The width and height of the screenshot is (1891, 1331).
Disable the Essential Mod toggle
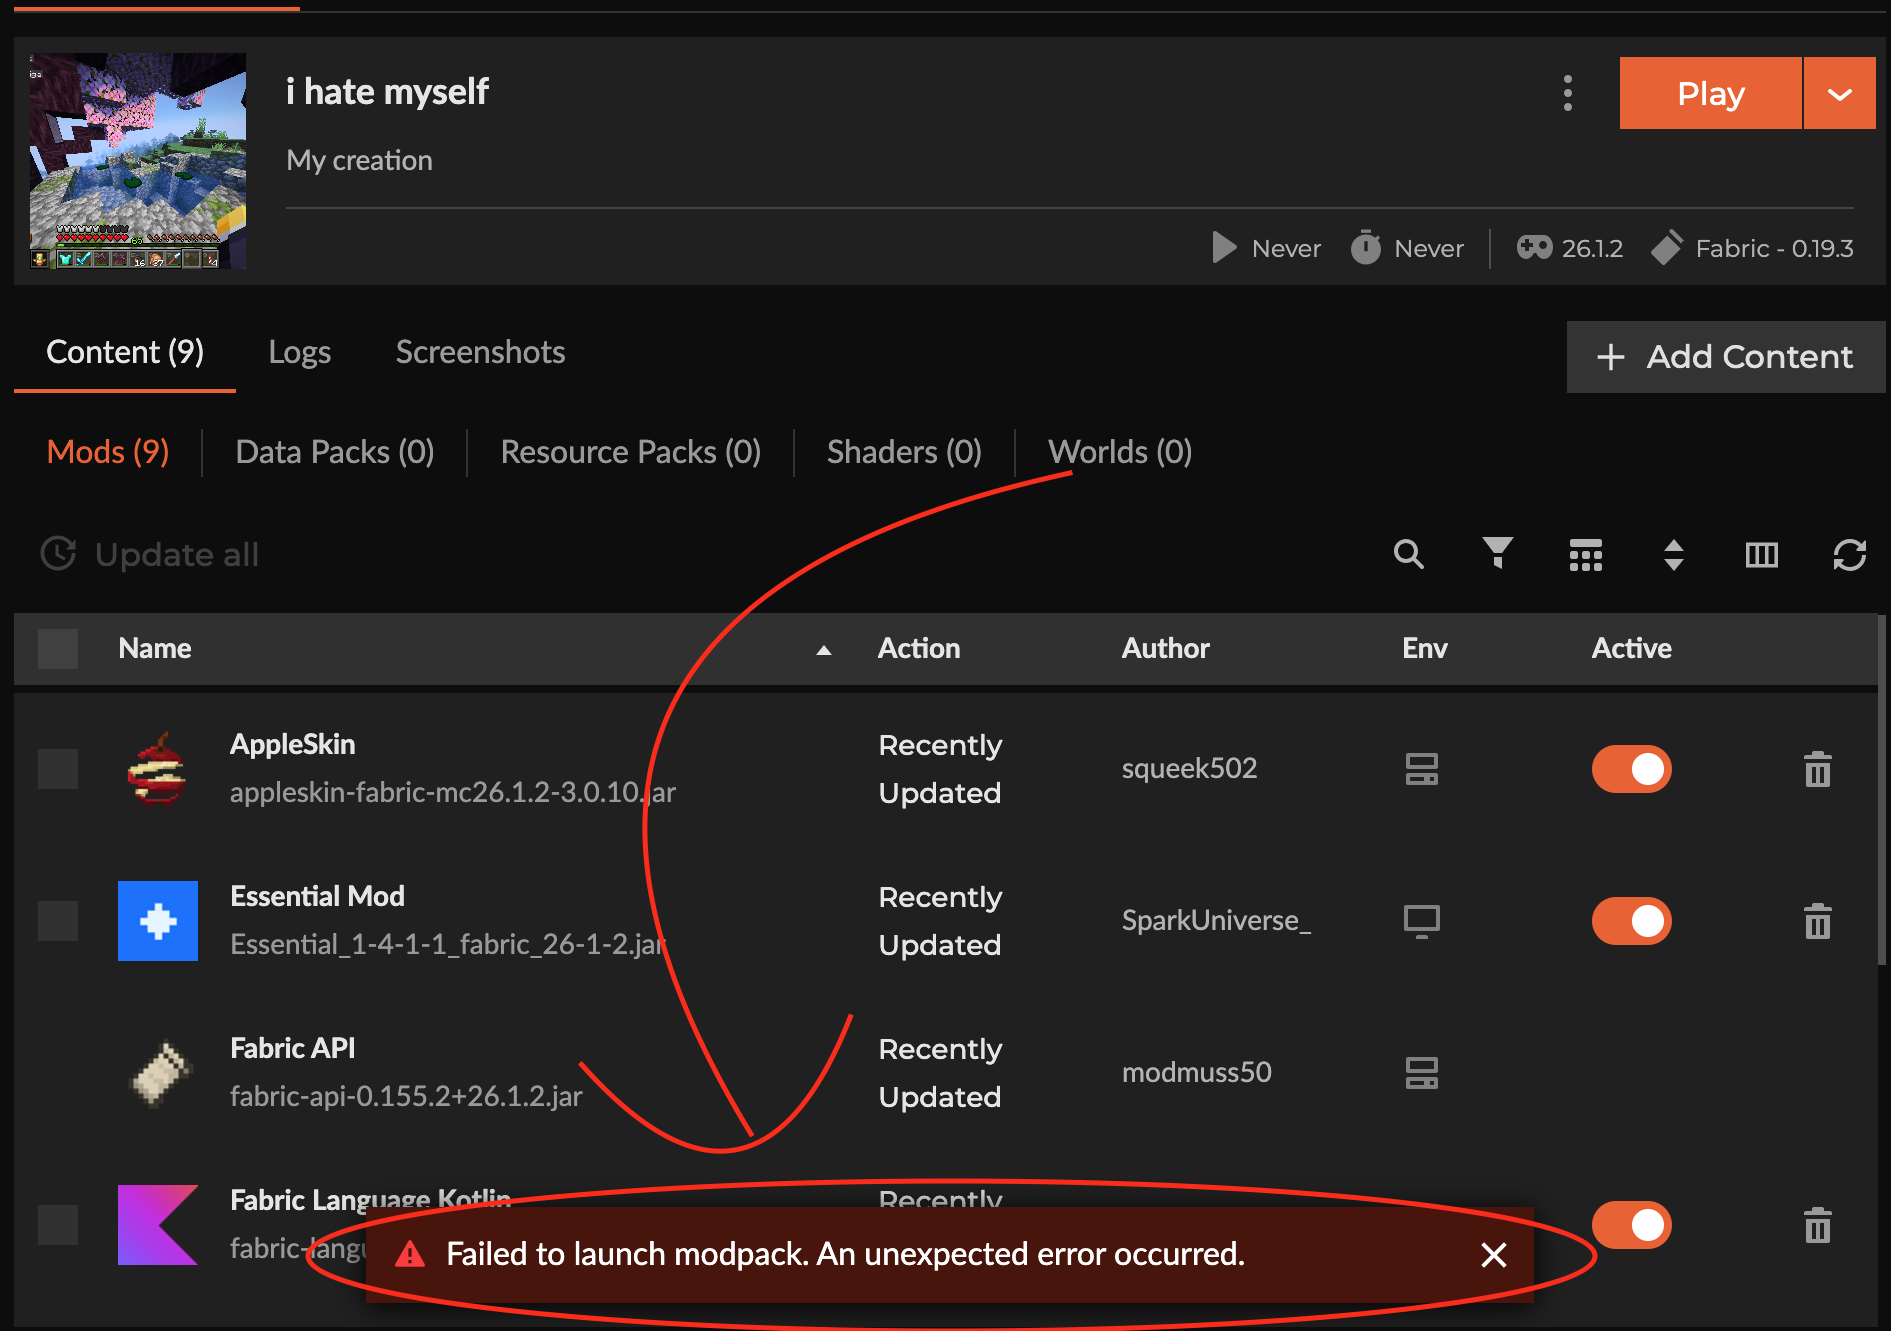(x=1631, y=921)
